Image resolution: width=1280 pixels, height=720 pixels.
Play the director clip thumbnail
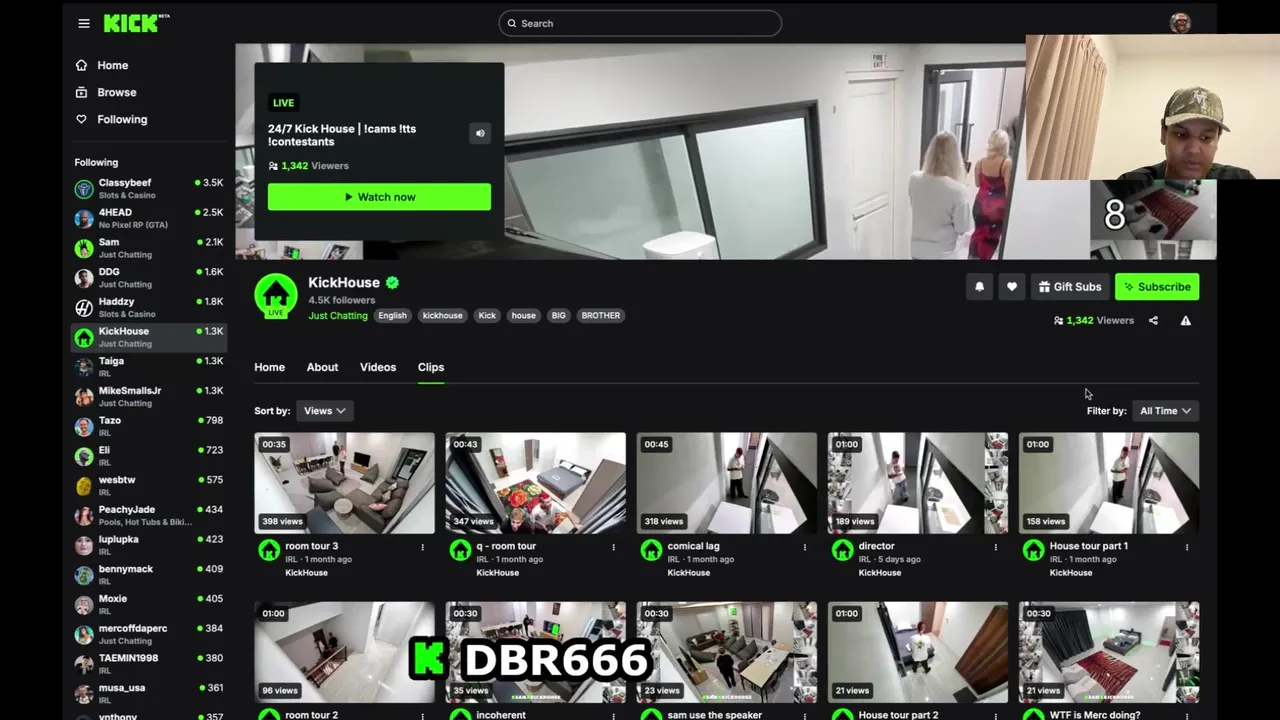(x=917, y=483)
